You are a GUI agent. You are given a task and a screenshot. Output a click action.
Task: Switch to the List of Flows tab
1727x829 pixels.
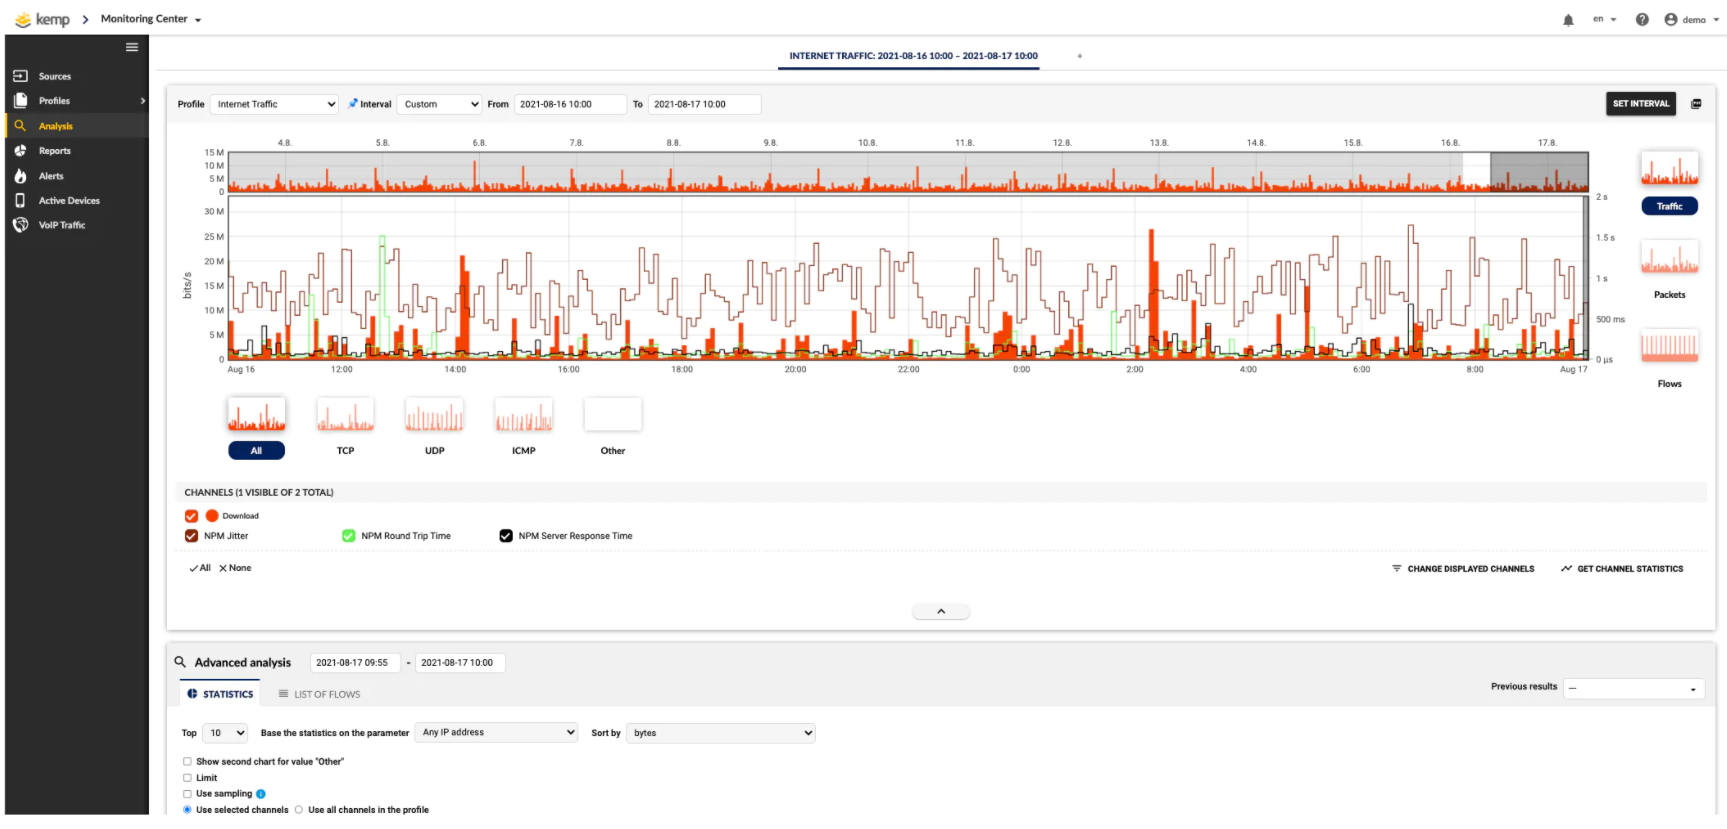click(319, 694)
